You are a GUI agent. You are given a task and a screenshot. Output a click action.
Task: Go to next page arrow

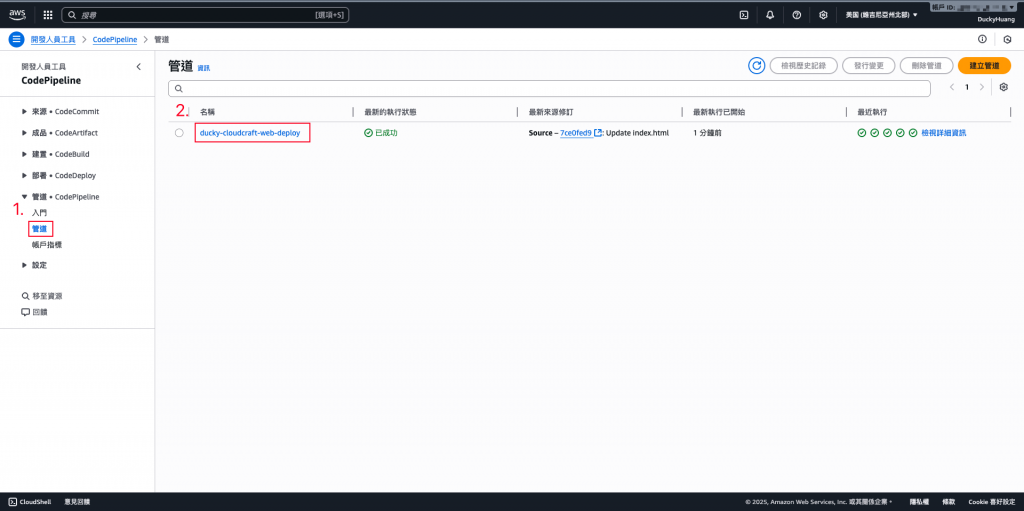pyautogui.click(x=982, y=87)
